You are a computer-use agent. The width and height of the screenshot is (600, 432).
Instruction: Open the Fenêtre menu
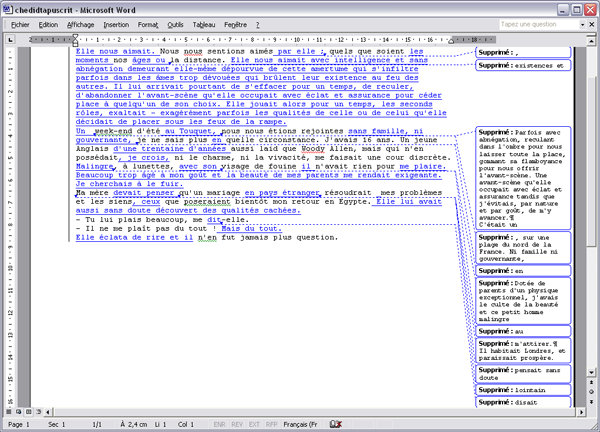pos(235,25)
